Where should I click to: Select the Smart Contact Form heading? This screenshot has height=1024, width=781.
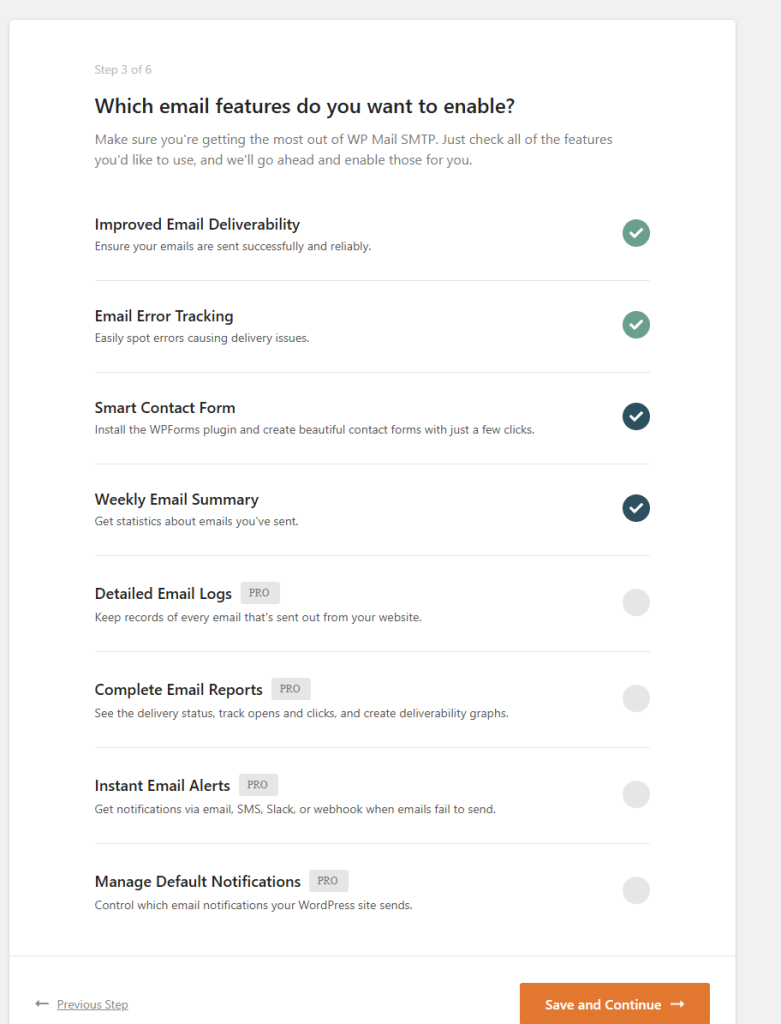(x=165, y=408)
